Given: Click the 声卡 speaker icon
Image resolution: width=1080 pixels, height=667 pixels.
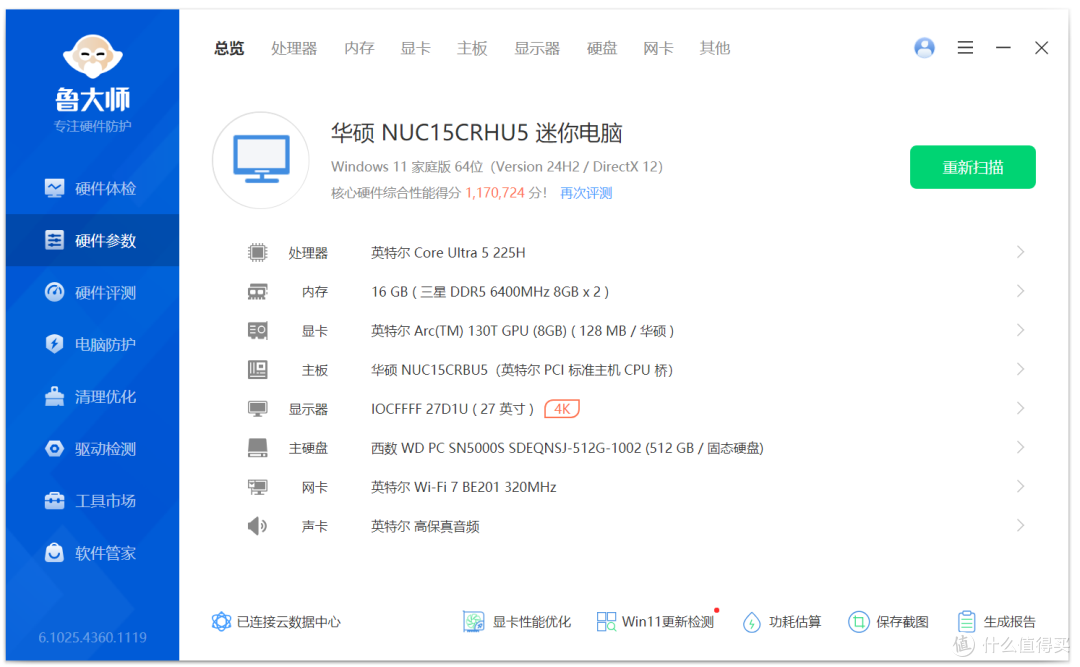Looking at the screenshot, I should point(257,526).
